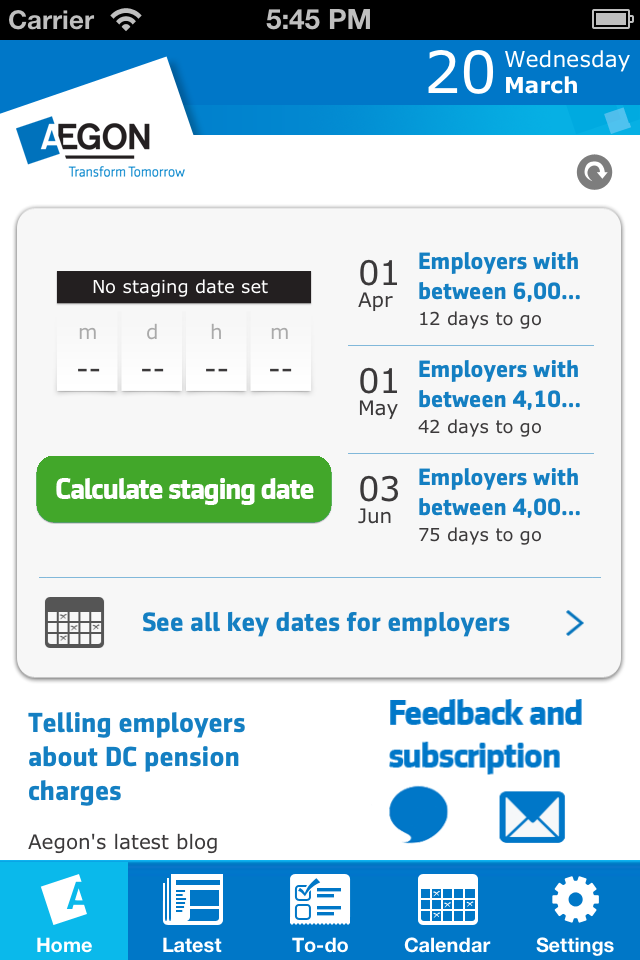Switch to the Home tab
Screen dimensions: 640x960
64,911
